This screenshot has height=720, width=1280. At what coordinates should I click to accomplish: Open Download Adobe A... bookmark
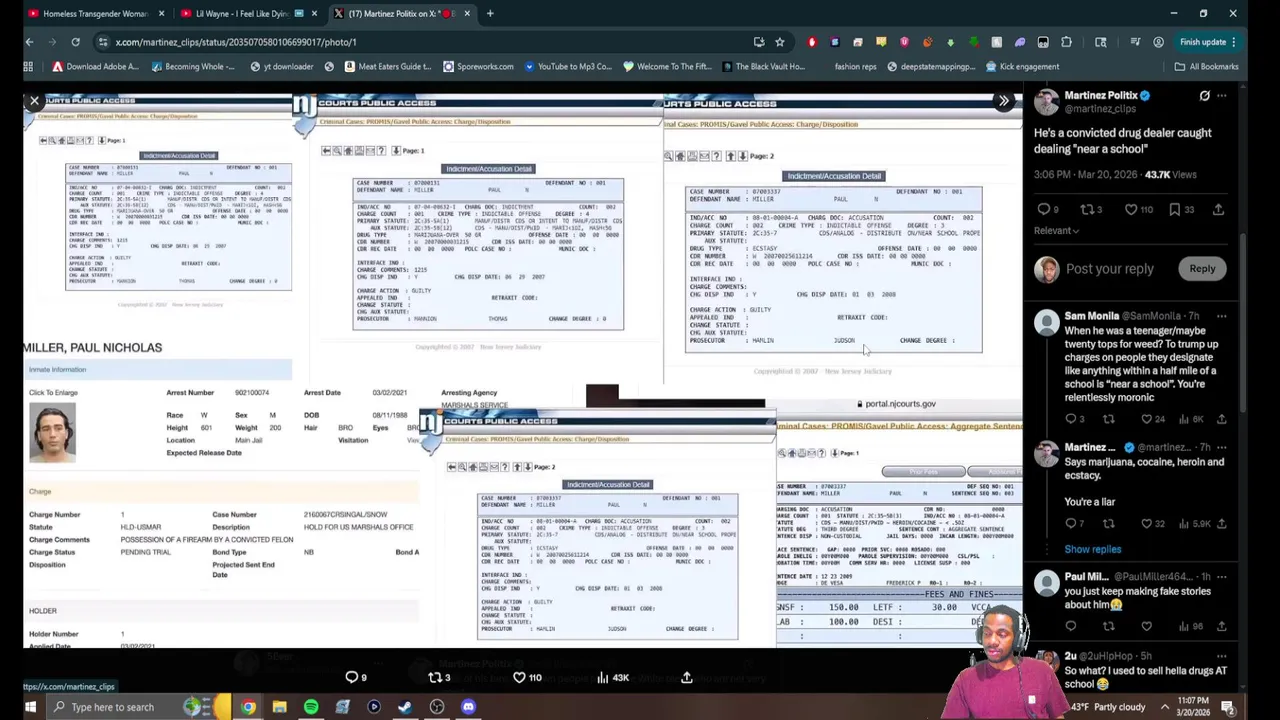pyautogui.click(x=95, y=67)
